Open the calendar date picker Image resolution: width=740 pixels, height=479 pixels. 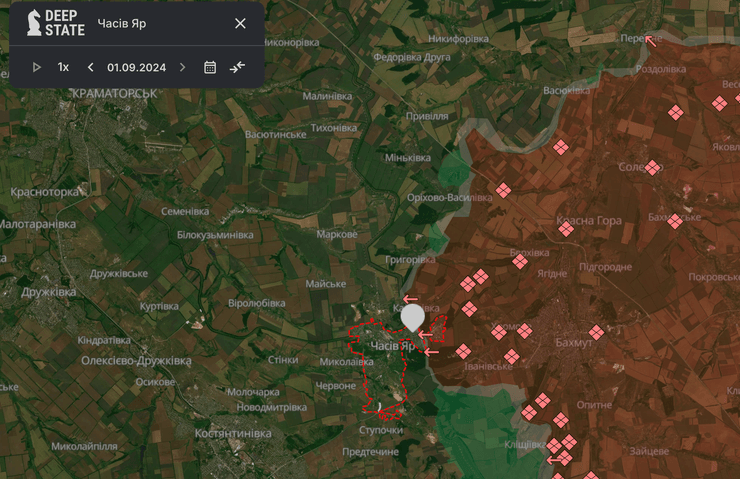click(210, 67)
